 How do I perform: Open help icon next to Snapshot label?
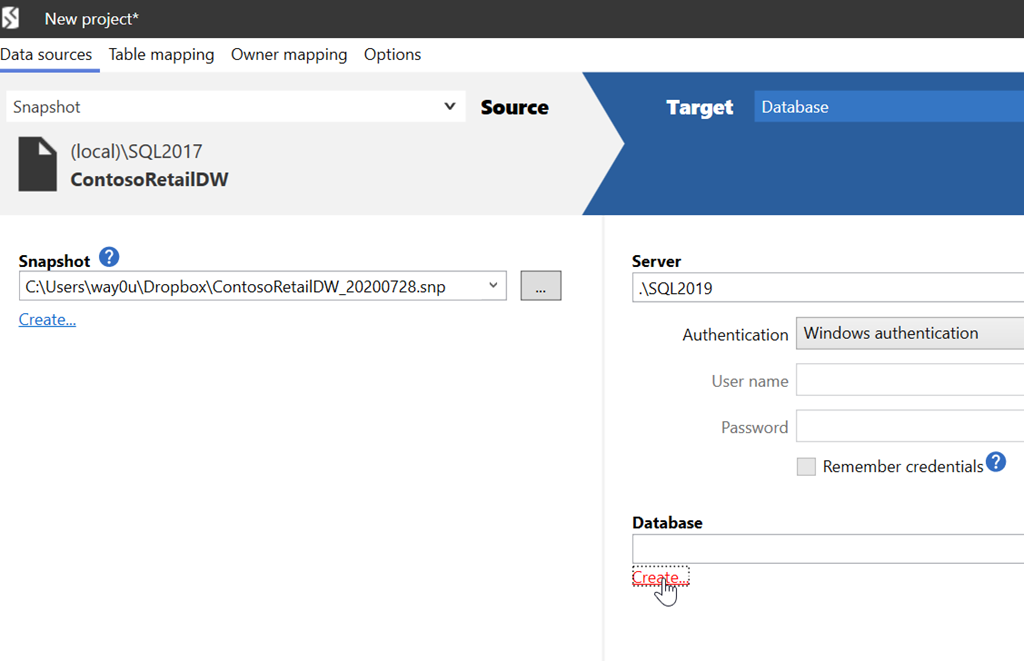[x=110, y=258]
